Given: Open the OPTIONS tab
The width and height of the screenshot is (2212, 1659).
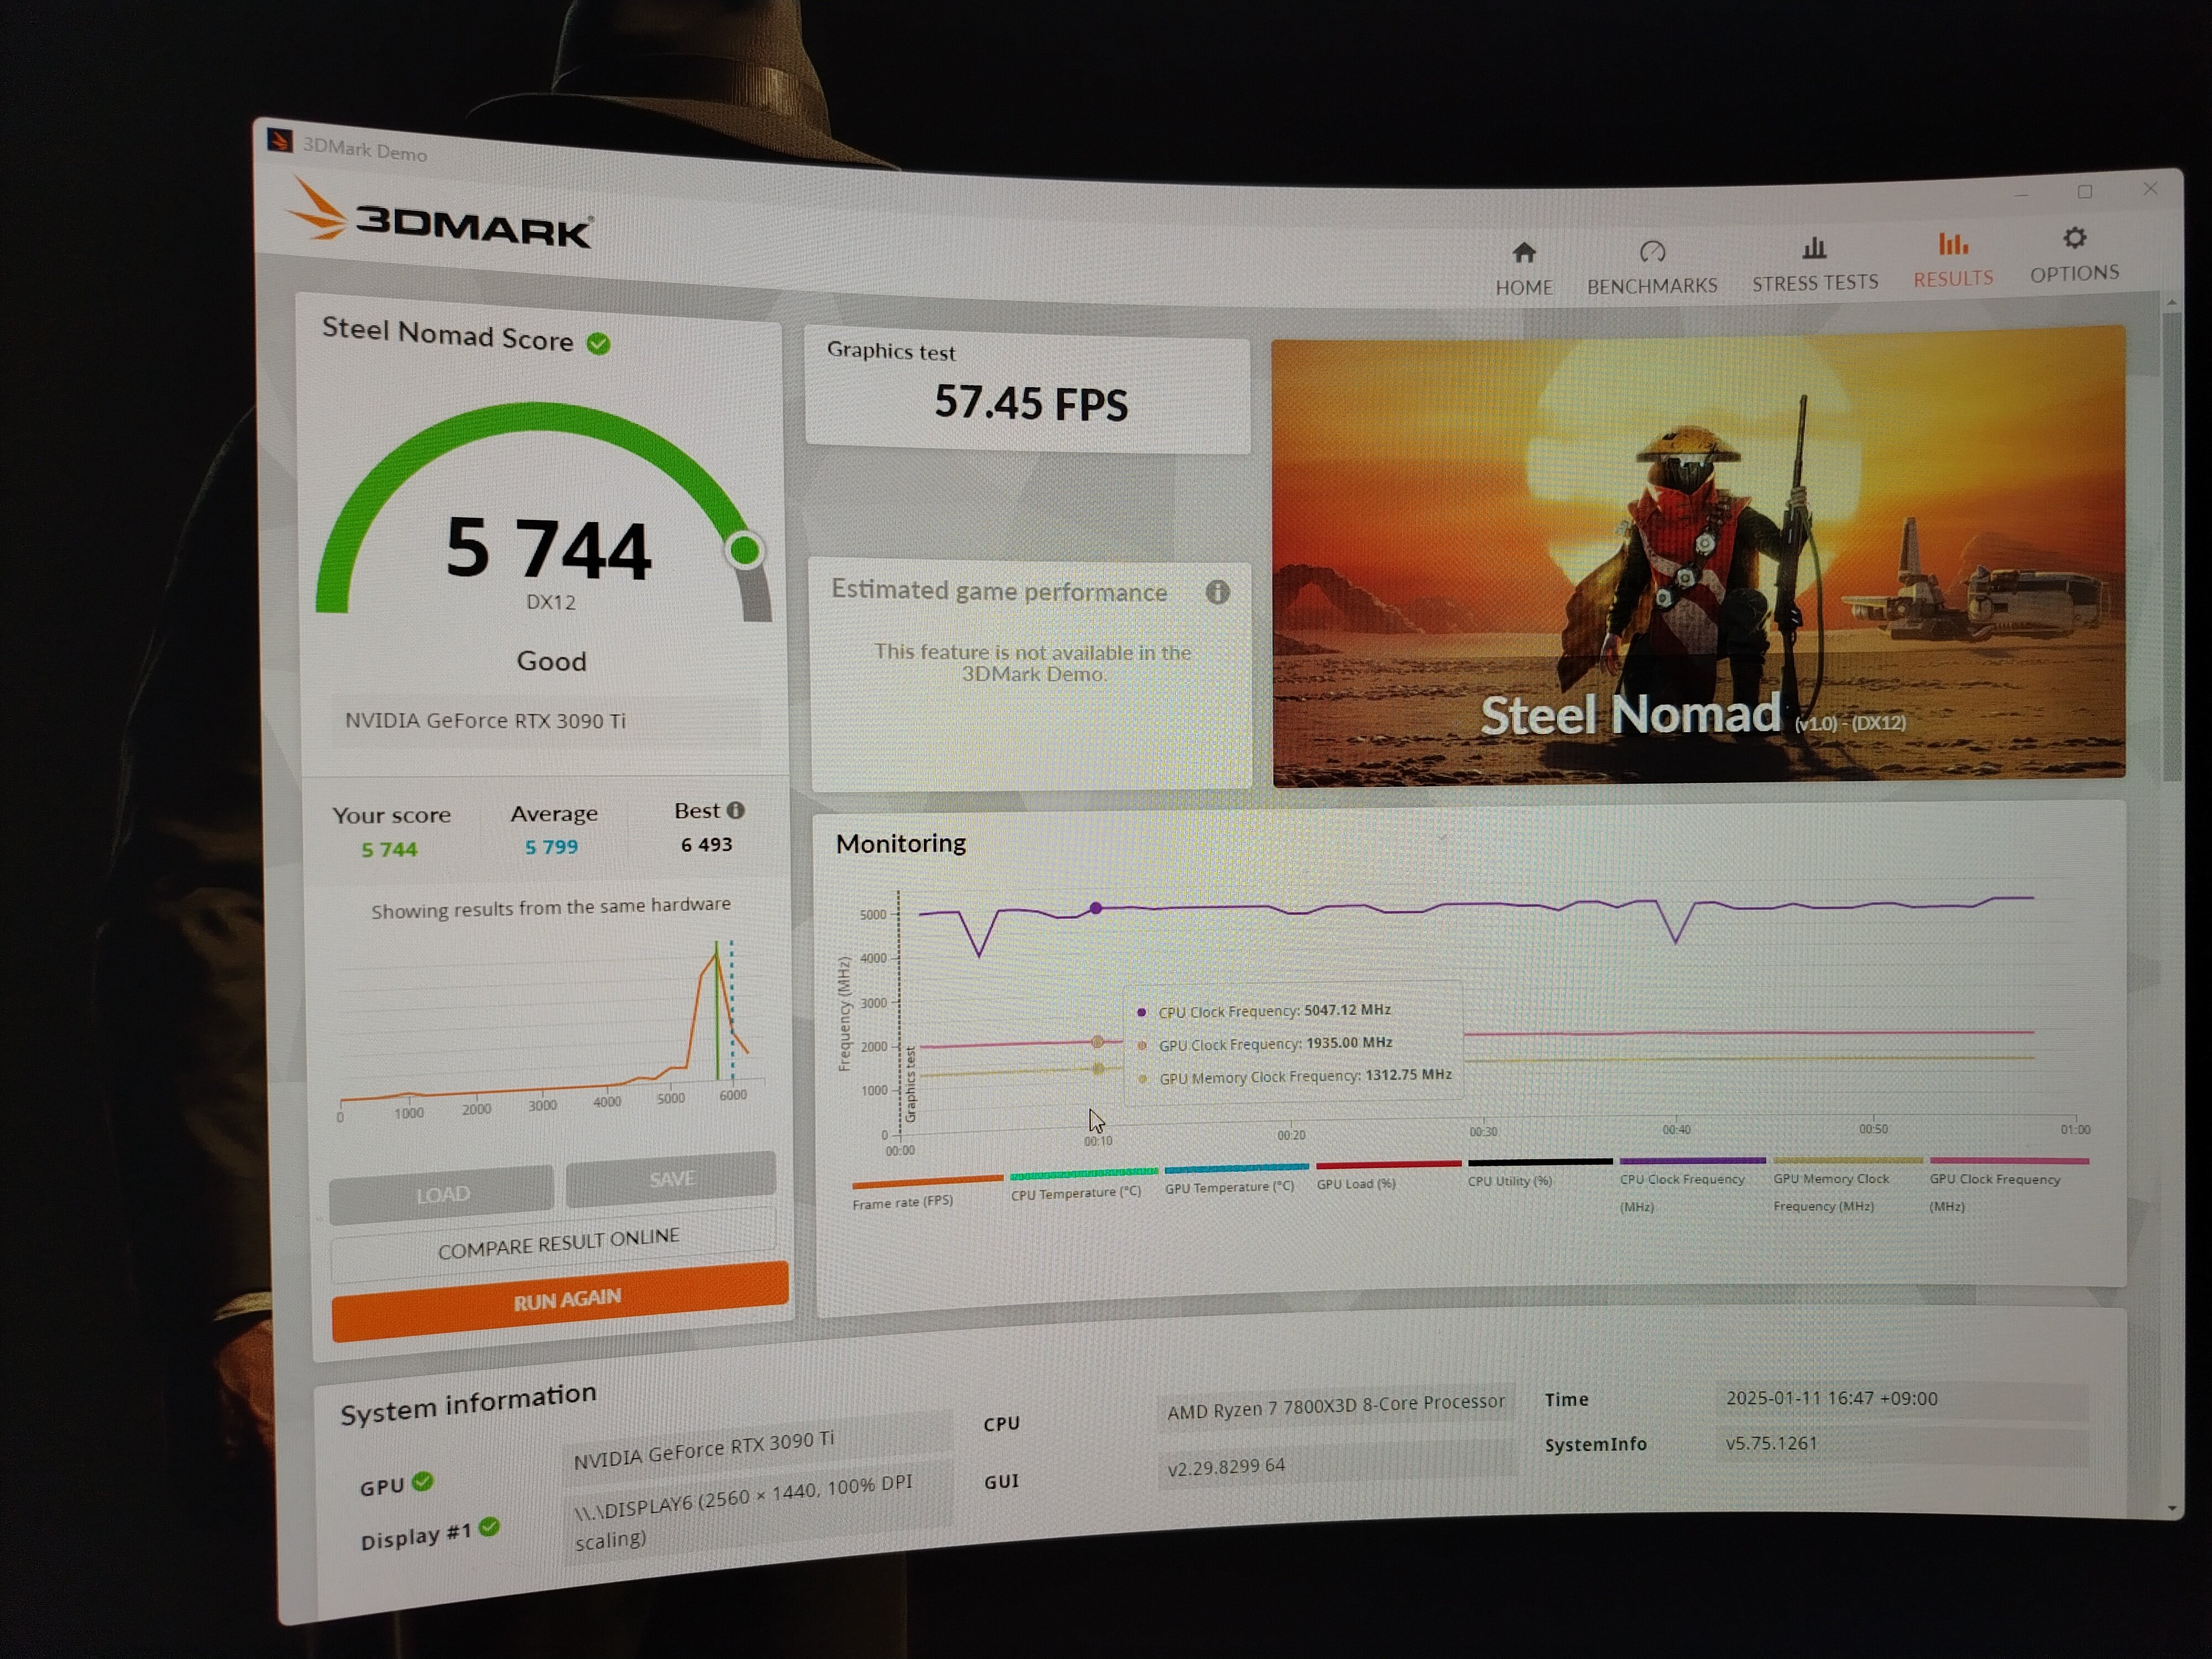Looking at the screenshot, I should click(x=2074, y=255).
